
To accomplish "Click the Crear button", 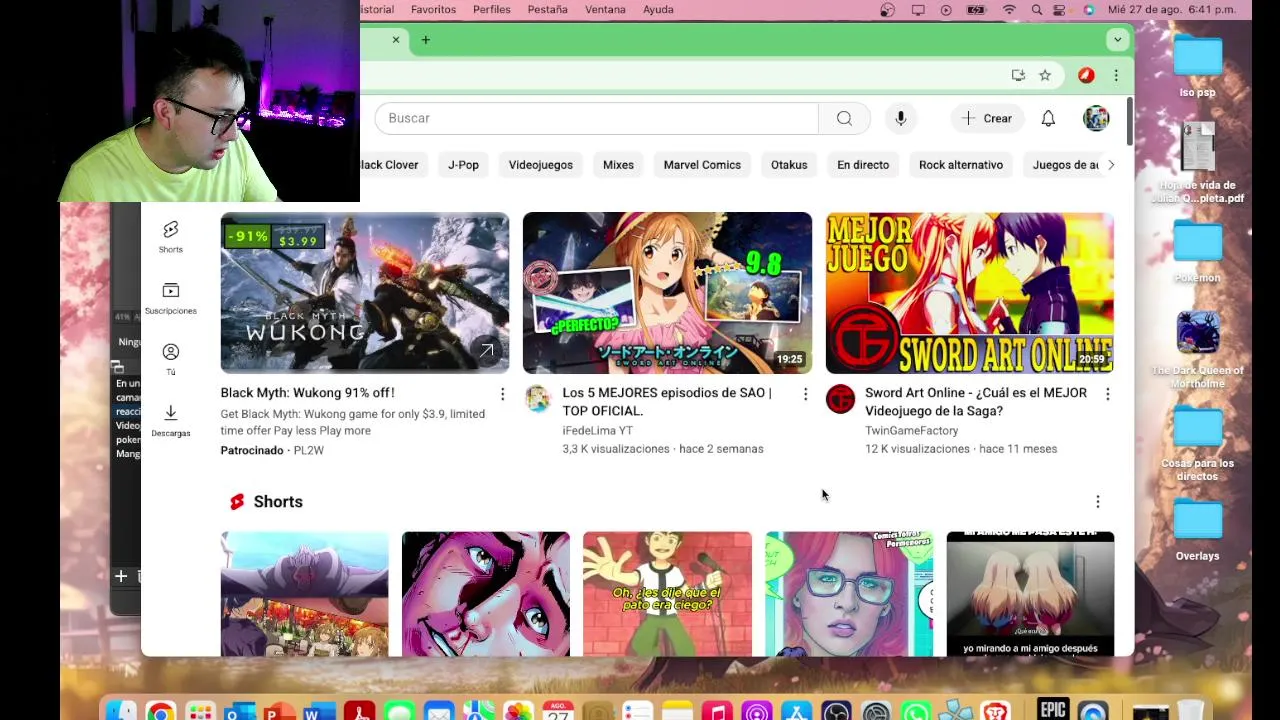I will pos(987,118).
